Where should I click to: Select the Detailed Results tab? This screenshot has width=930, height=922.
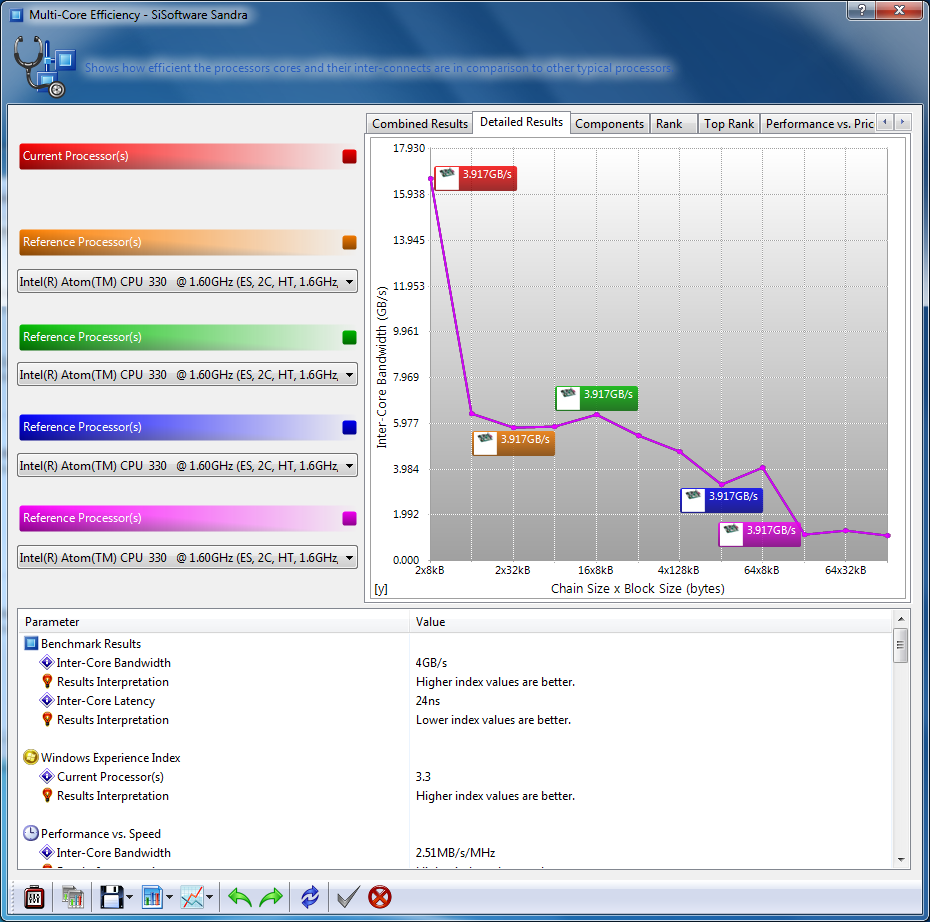[x=521, y=122]
